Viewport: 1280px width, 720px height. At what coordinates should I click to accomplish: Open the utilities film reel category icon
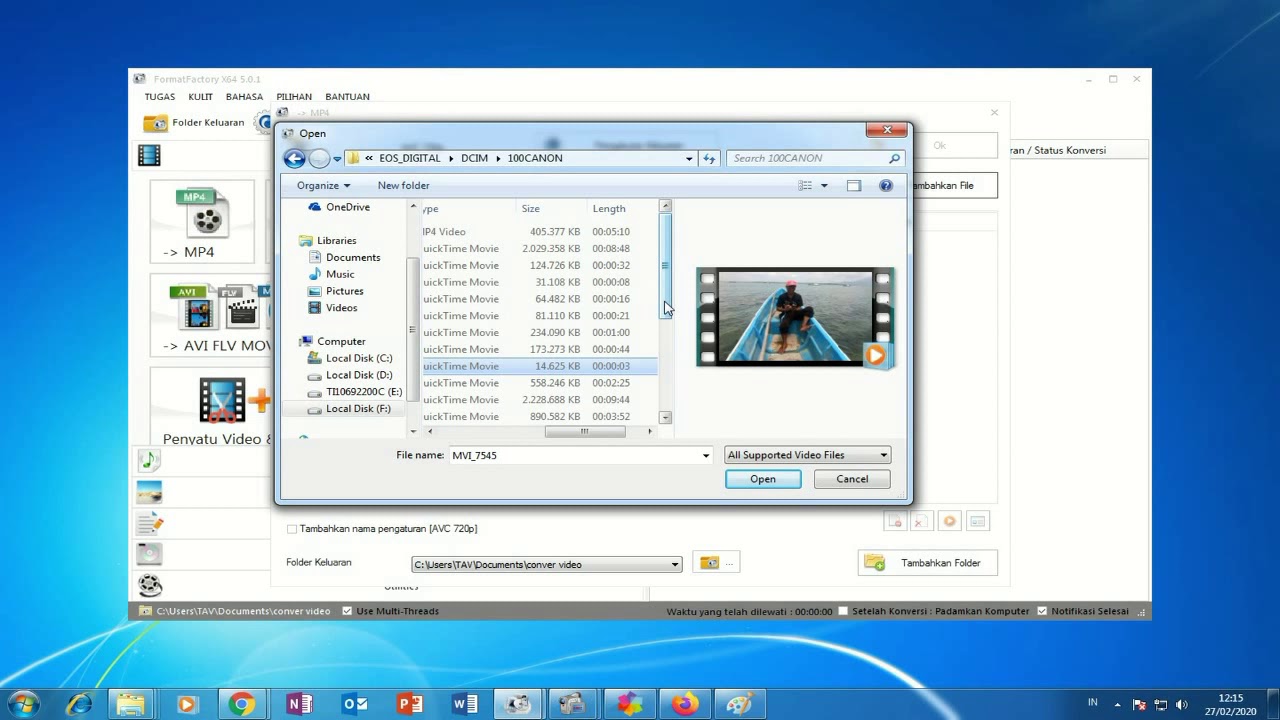149,585
